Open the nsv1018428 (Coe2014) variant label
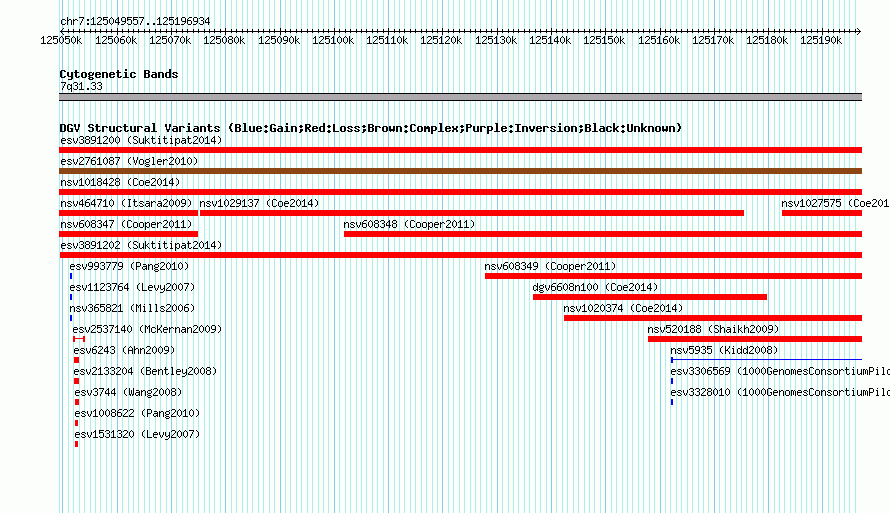 (120, 182)
